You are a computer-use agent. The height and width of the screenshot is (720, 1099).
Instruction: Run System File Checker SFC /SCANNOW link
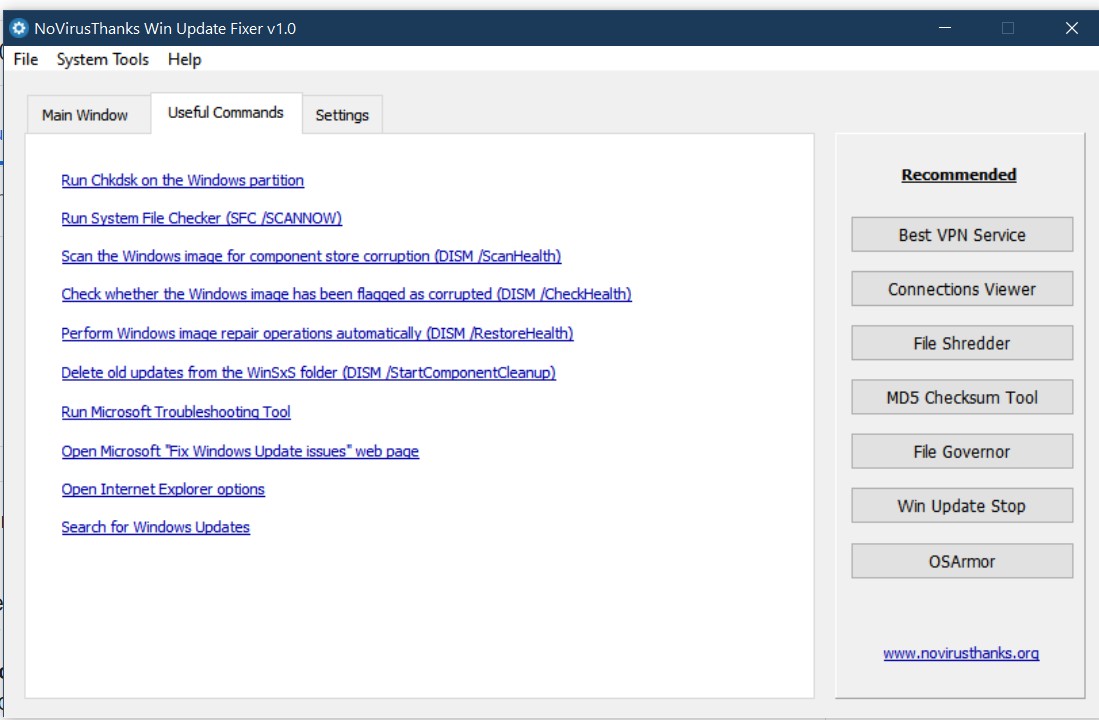coord(201,218)
